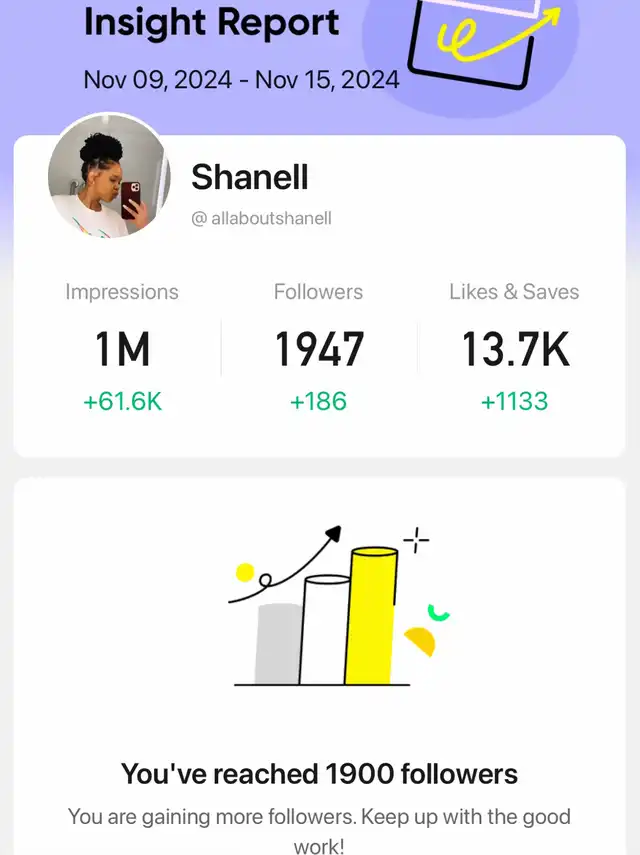Open Shanell's profile picture
This screenshot has height=855, width=640.
pyautogui.click(x=109, y=177)
